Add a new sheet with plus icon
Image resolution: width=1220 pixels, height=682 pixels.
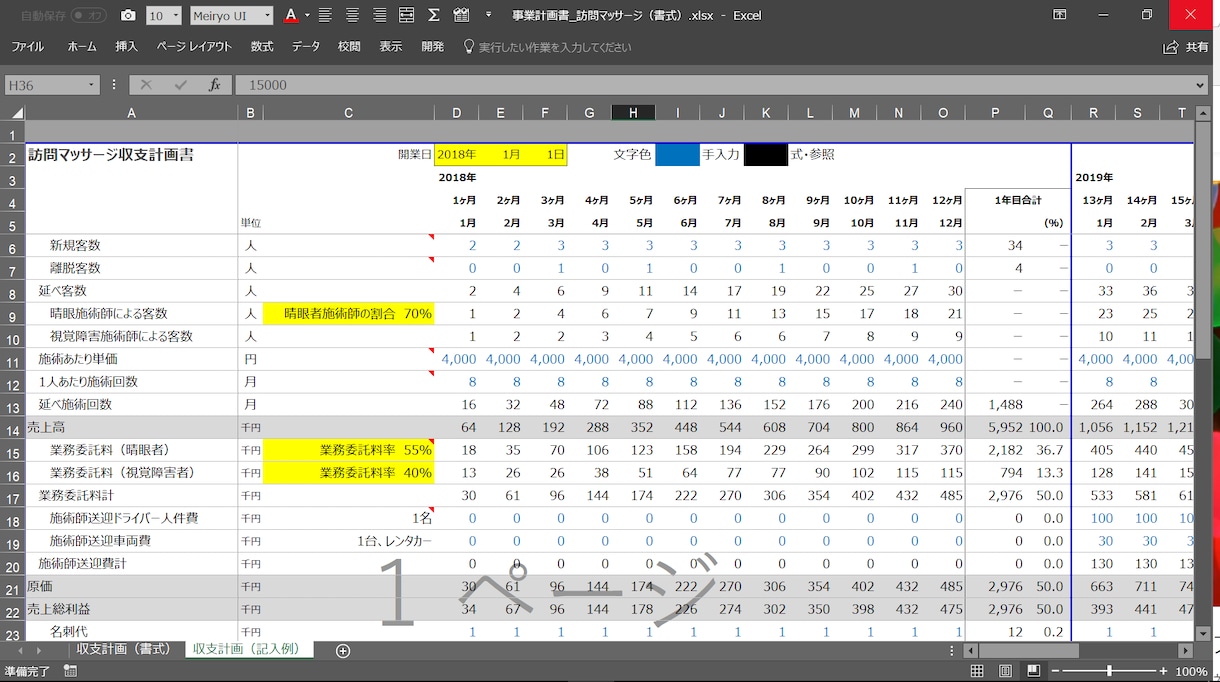pos(343,651)
